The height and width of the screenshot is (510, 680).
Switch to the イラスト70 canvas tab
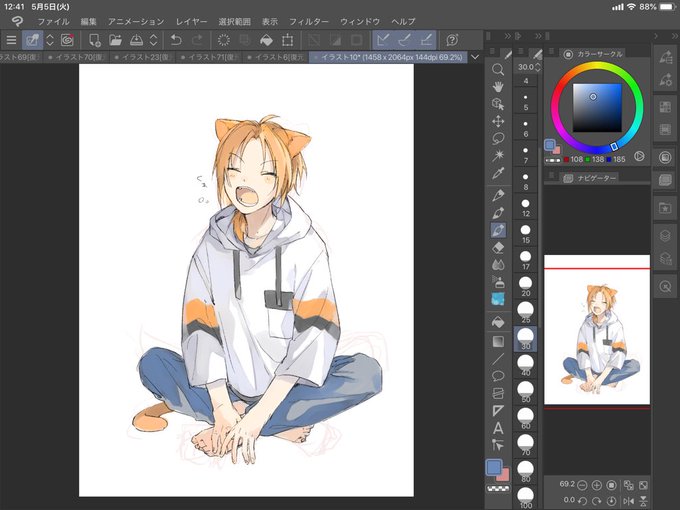[x=77, y=57]
